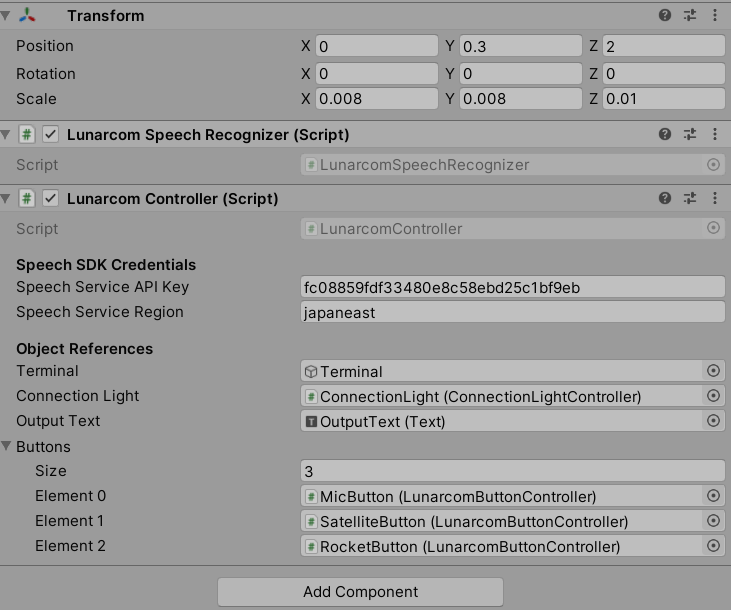Click Rotation X field
This screenshot has width=731, height=610.
tap(377, 74)
